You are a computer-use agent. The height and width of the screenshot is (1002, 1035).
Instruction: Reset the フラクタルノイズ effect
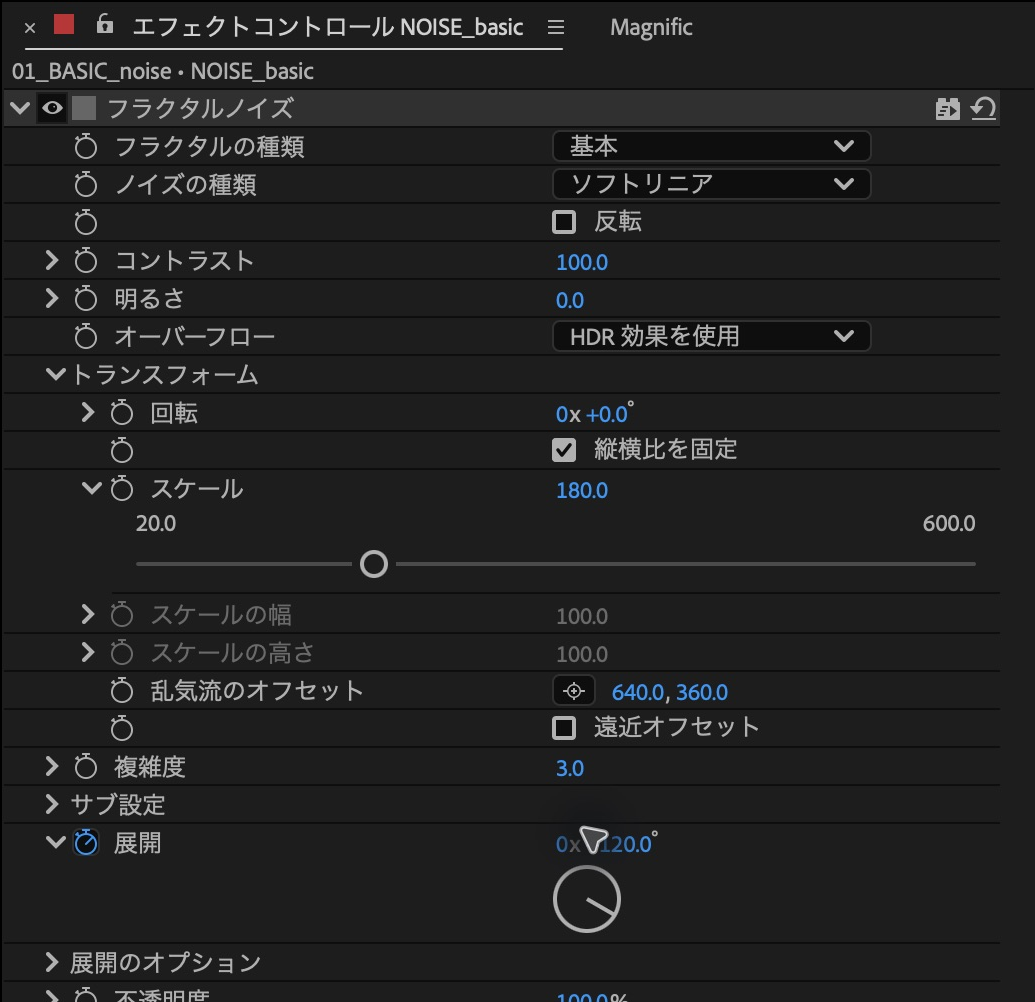point(983,108)
